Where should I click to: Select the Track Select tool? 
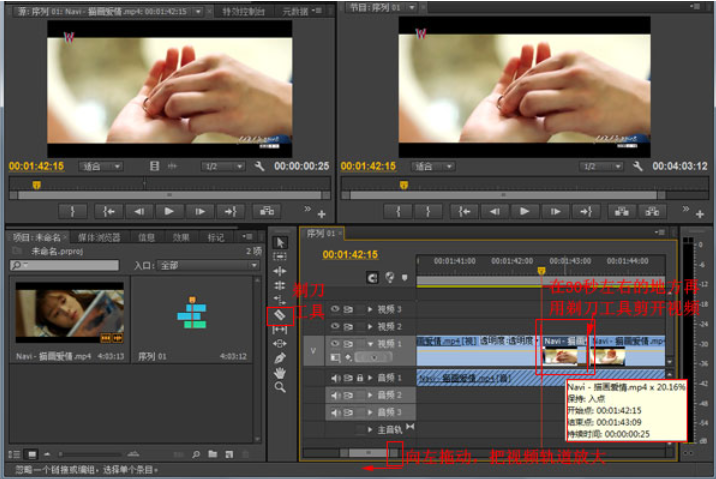point(280,256)
